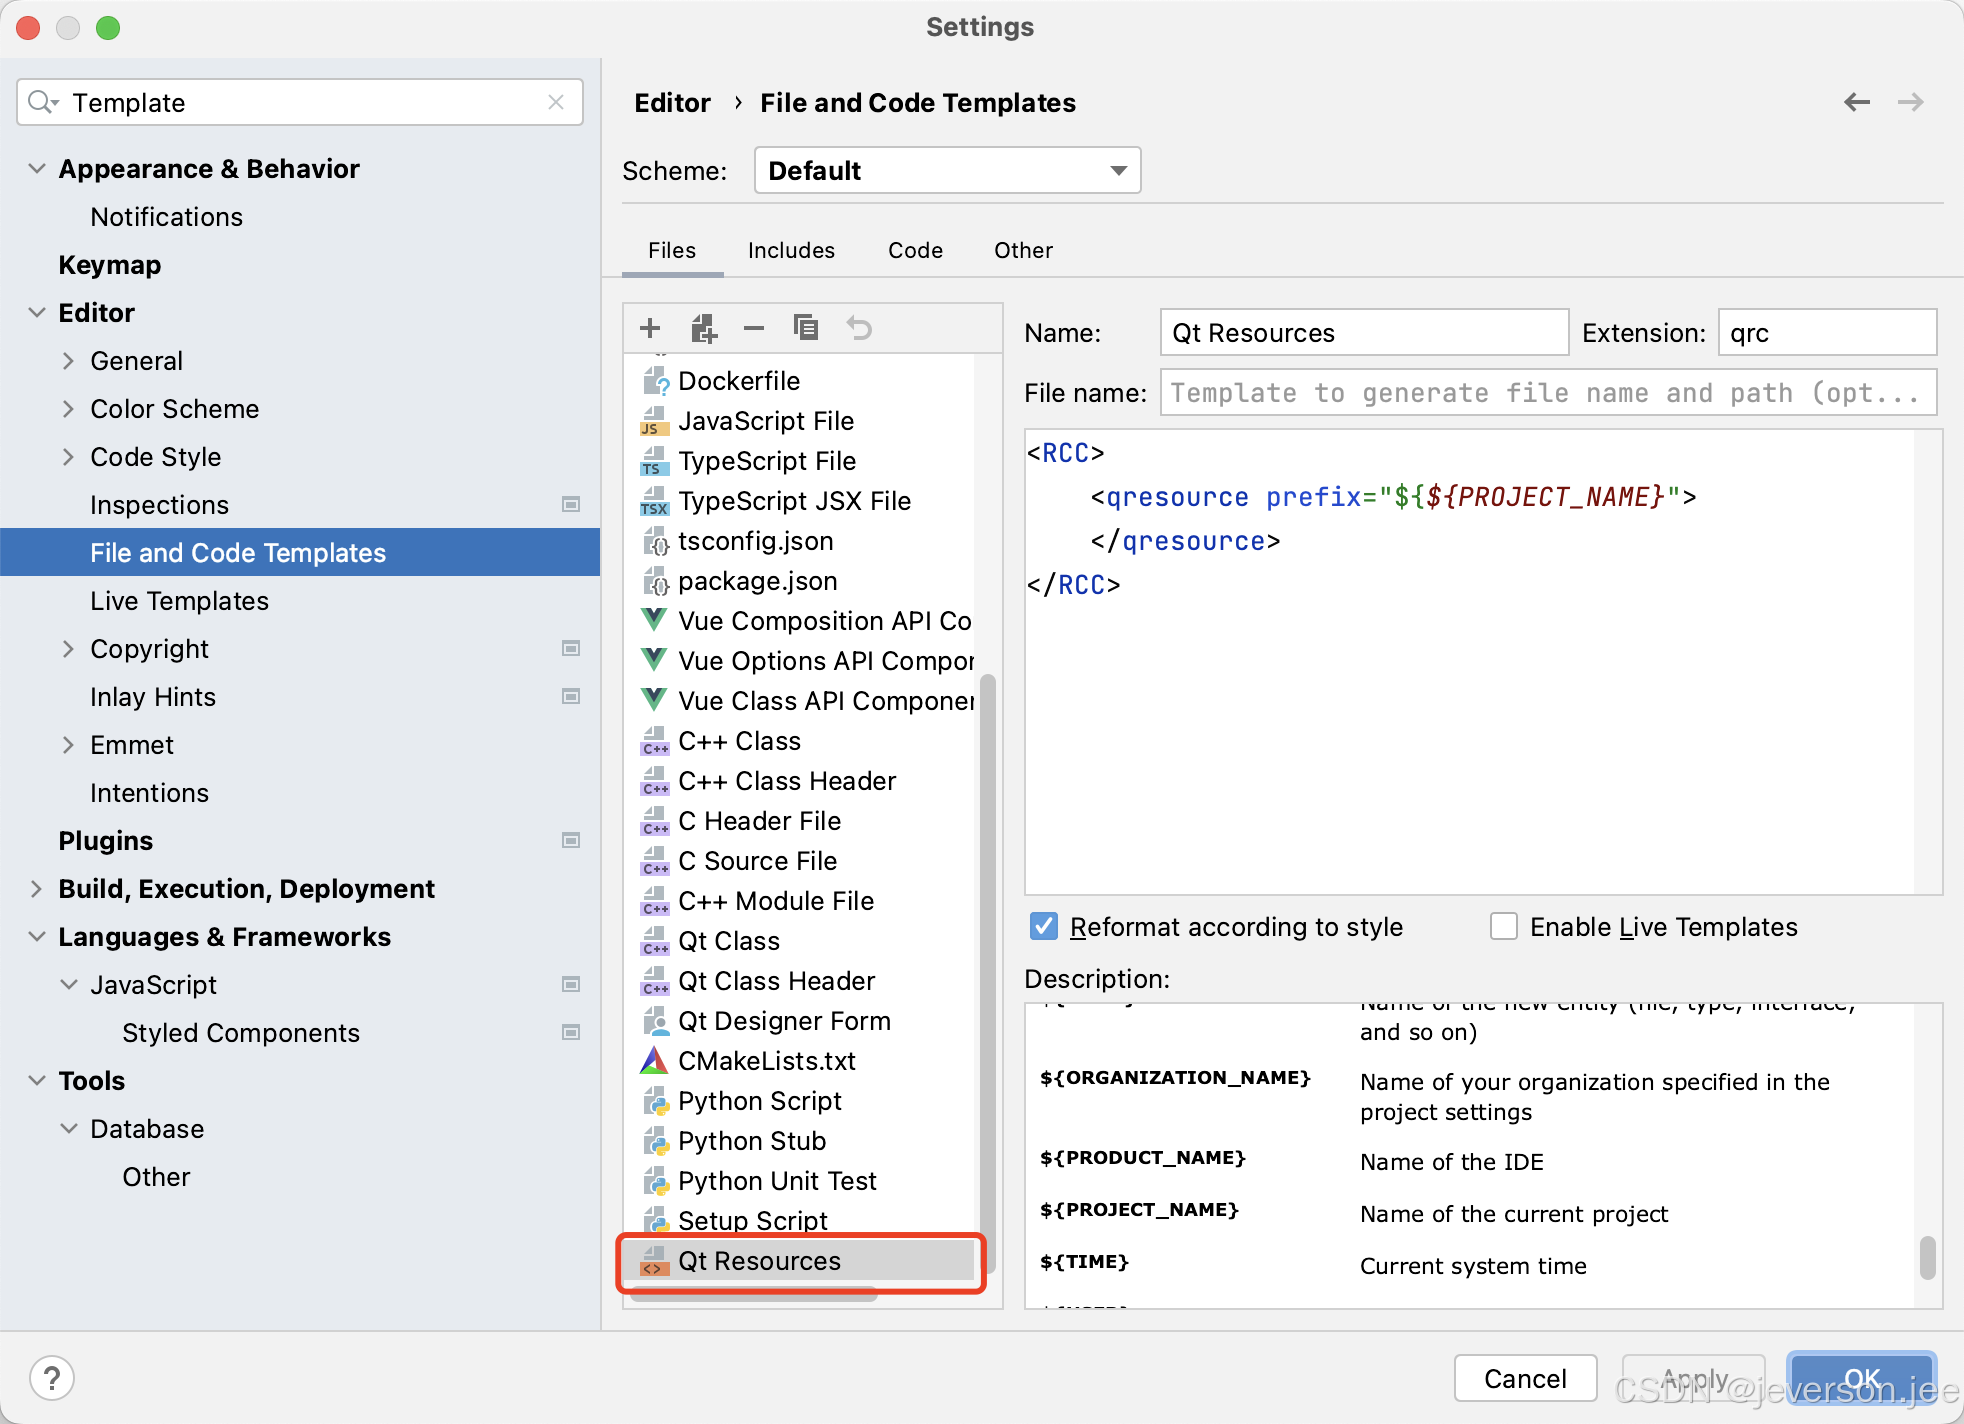Switch to the Code tab

pos(915,250)
